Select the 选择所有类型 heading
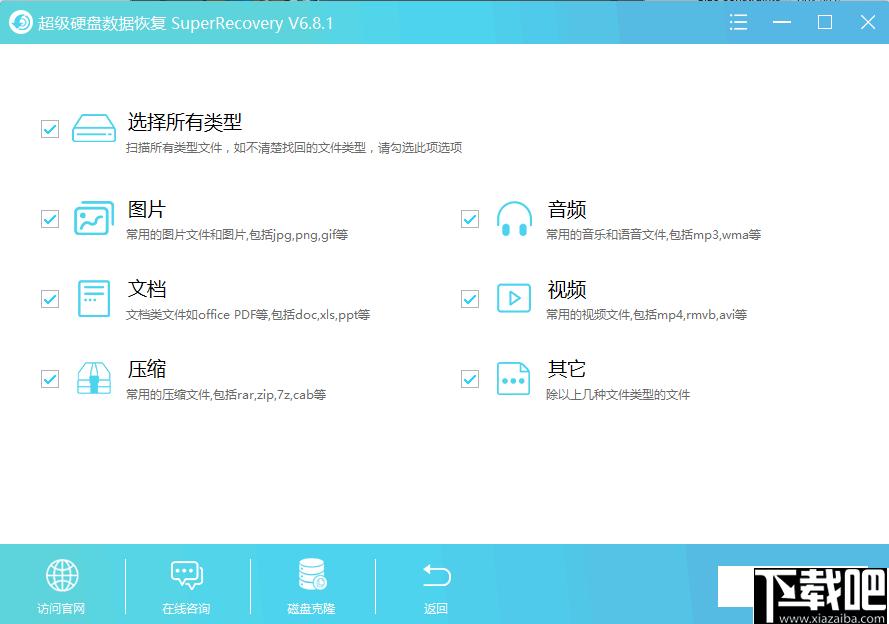This screenshot has width=889, height=624. 185,122
